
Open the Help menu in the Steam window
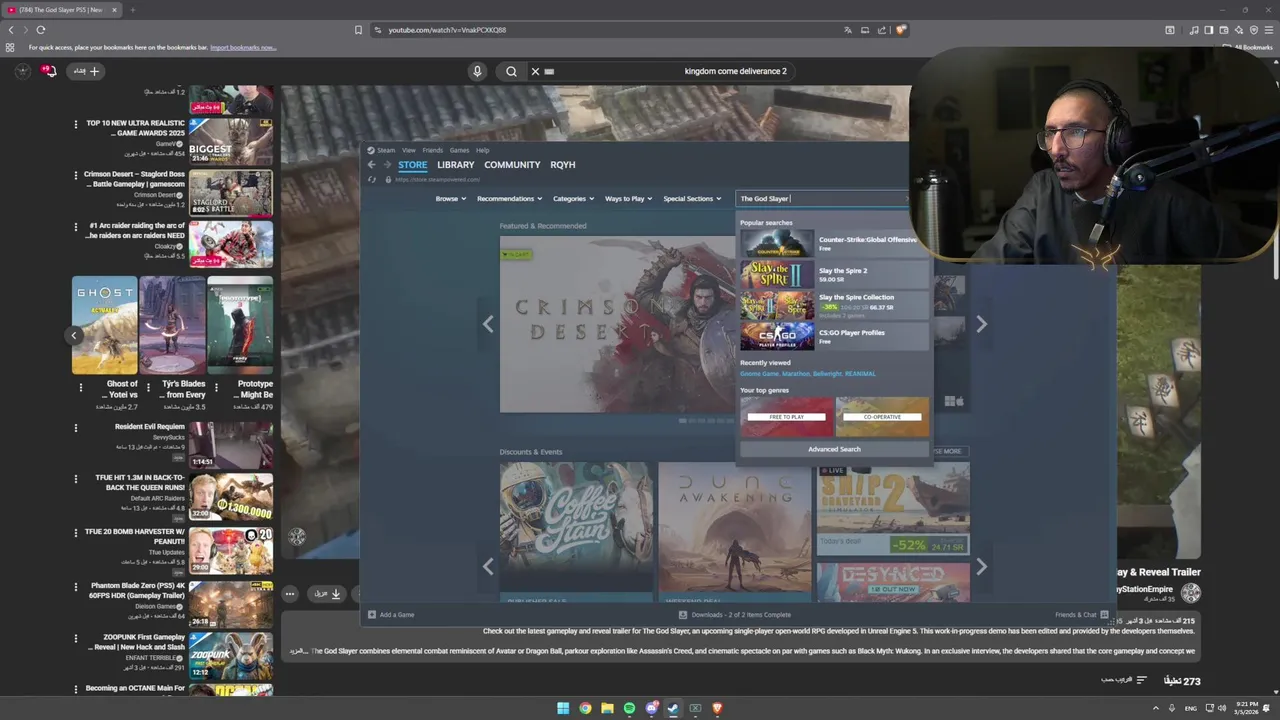(x=482, y=150)
